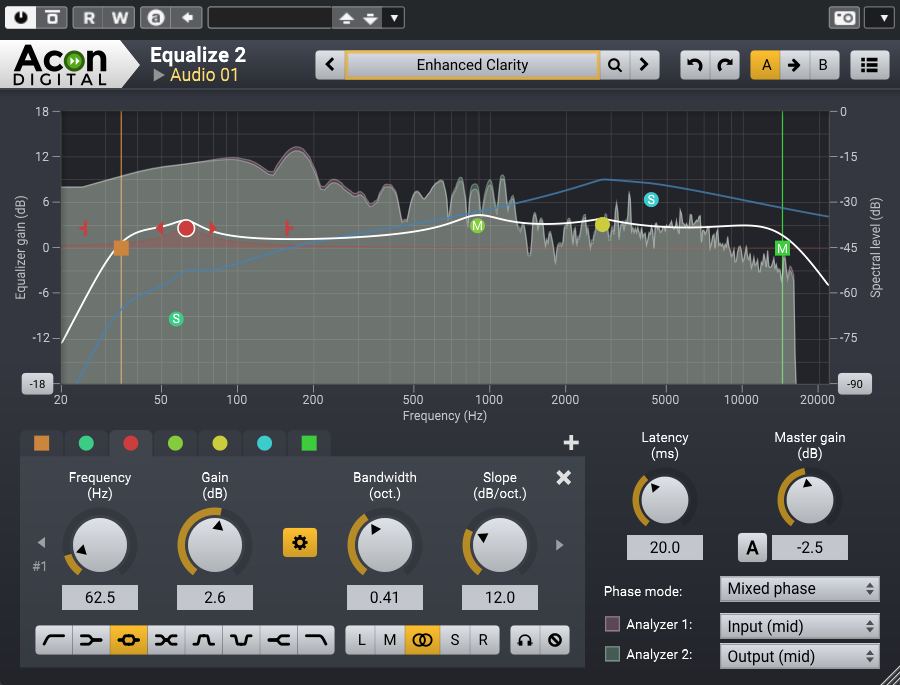Click the gain value field 2.6
Screen dimensions: 900x685
tap(215, 598)
